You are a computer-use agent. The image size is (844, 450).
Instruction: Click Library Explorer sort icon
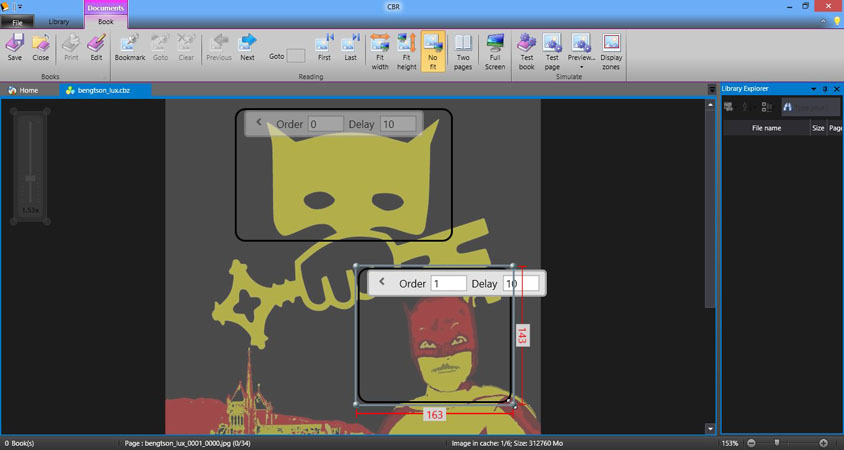pyautogui.click(x=745, y=107)
